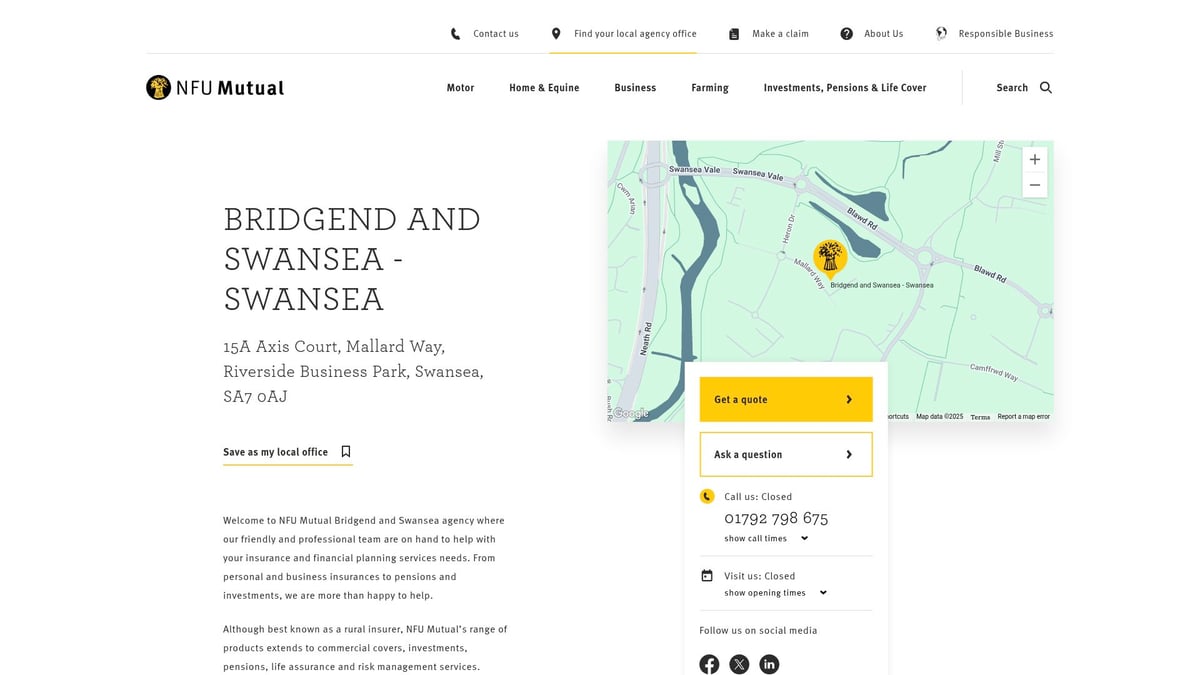Select Home & Equine in the navigation

pos(544,87)
